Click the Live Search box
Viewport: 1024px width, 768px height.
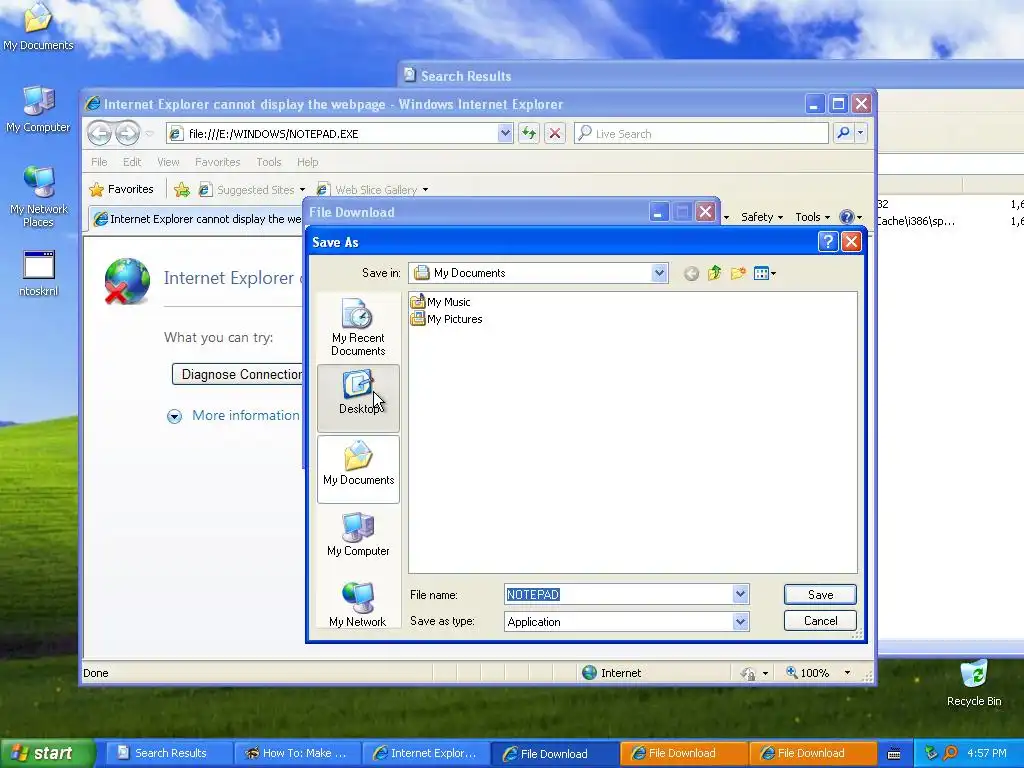coord(701,133)
